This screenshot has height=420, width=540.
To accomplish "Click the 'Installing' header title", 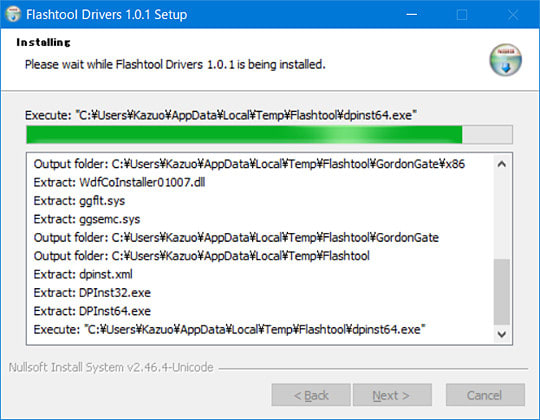I will point(43,42).
